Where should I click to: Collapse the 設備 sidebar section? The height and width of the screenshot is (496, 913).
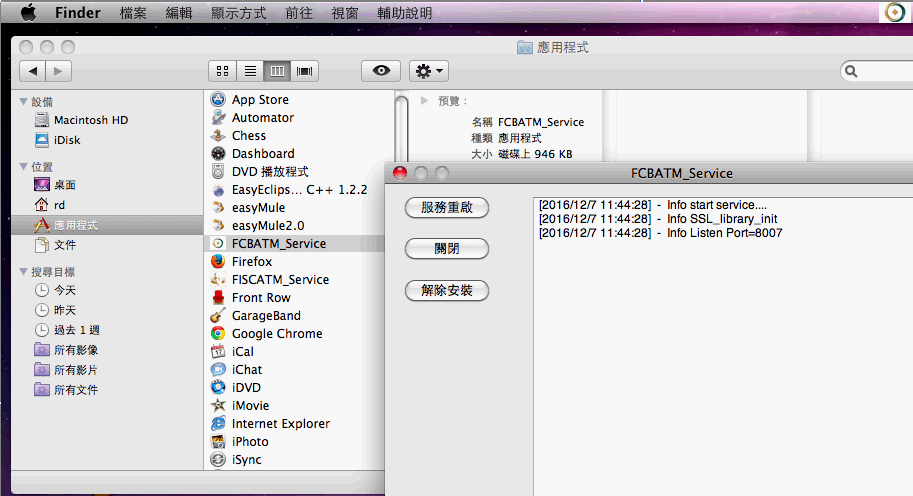pos(24,102)
